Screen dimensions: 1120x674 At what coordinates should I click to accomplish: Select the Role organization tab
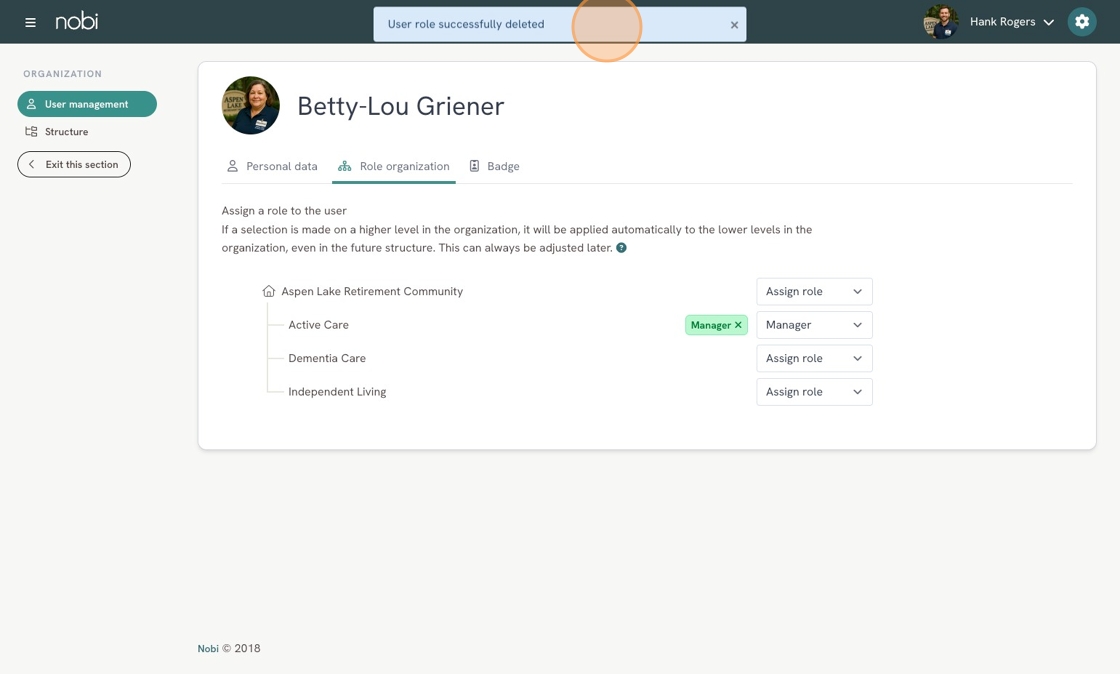tap(394, 167)
